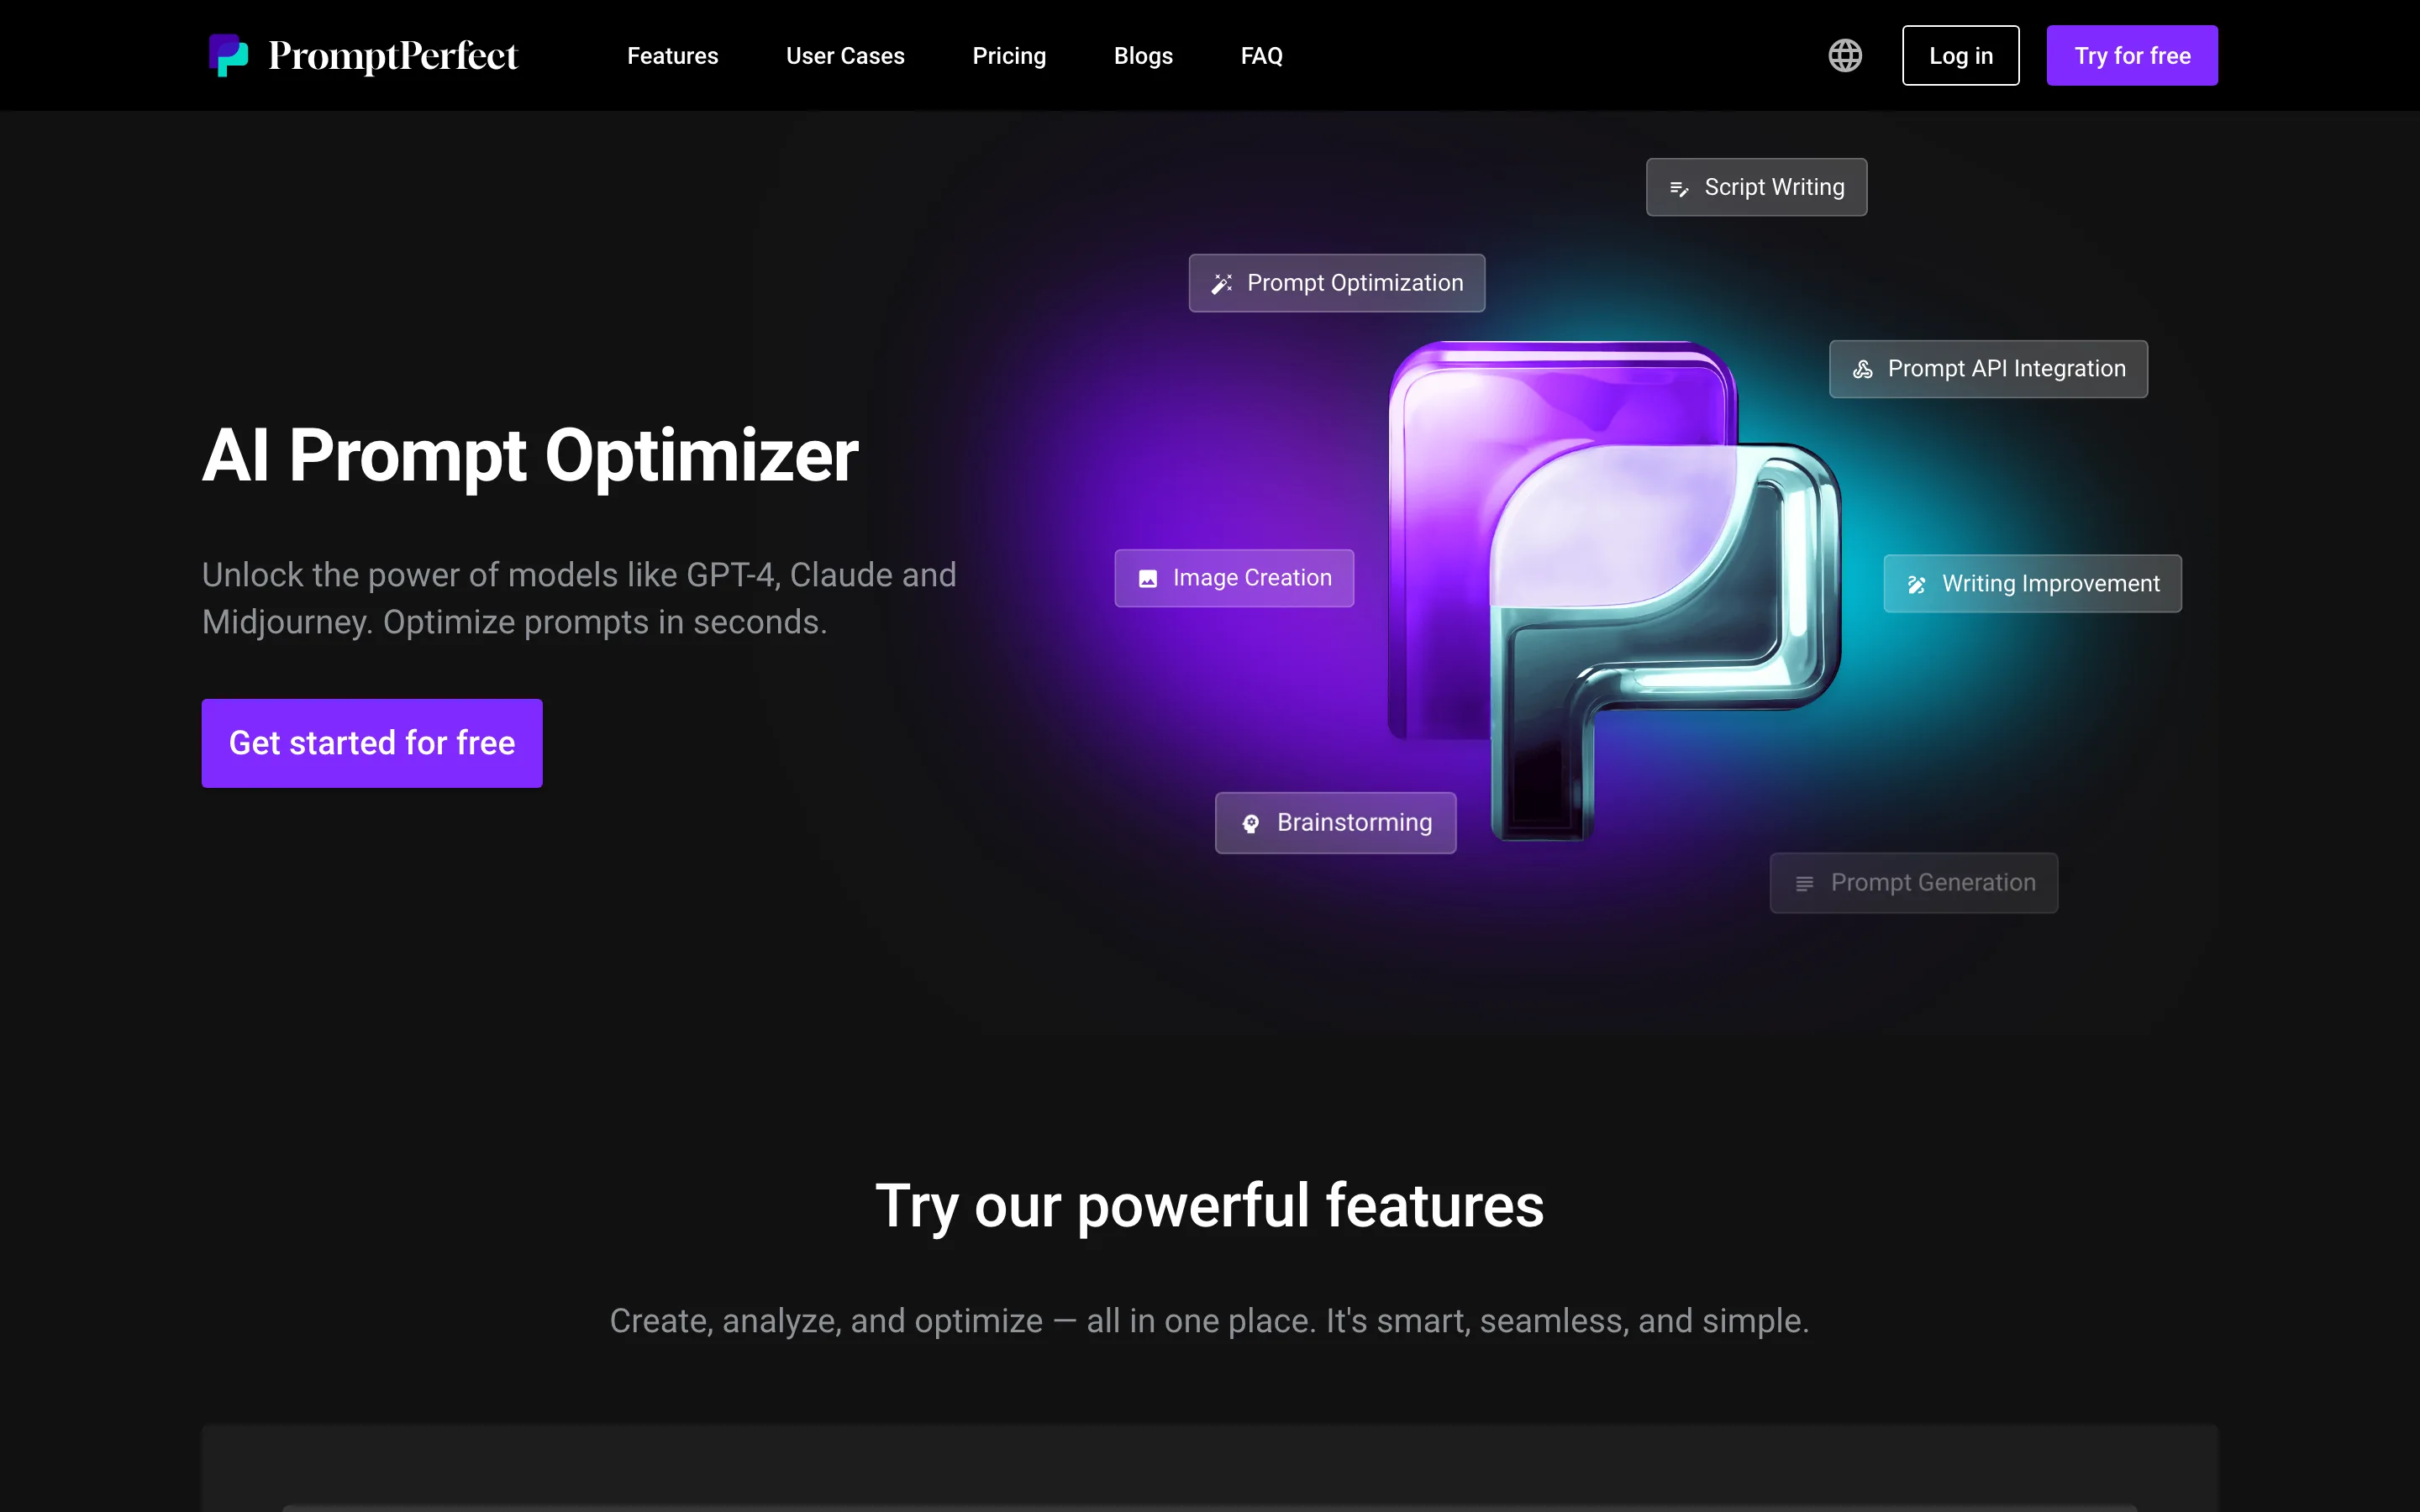Click the Brainstorming head icon
This screenshot has width=2420, height=1512.
click(1250, 823)
